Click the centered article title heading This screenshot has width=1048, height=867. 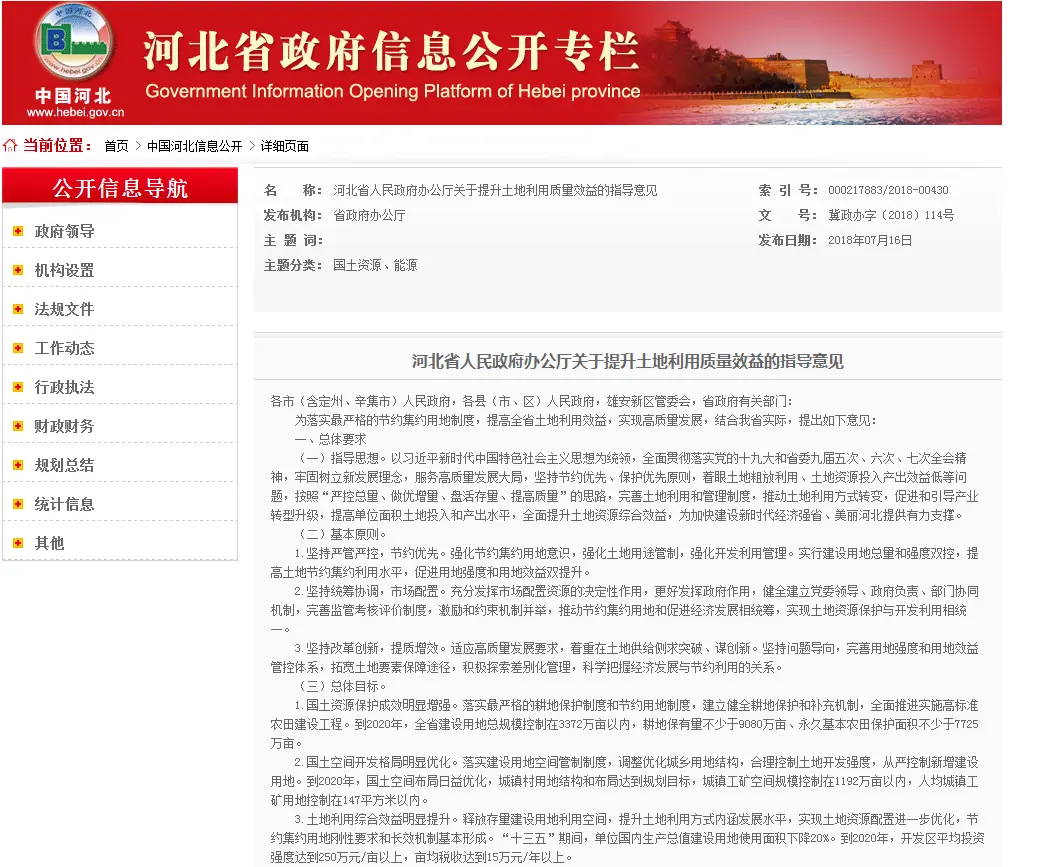click(628, 362)
